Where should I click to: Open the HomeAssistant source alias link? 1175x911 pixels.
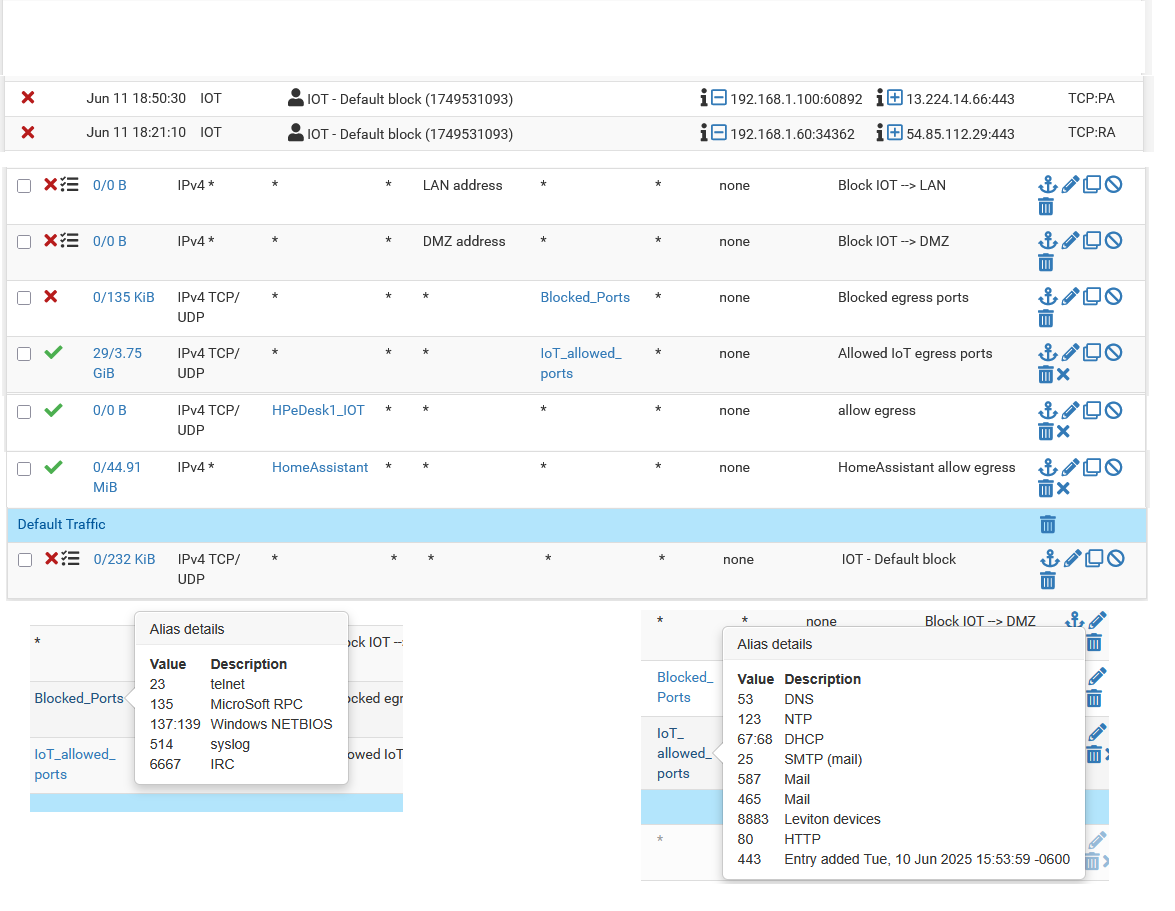tap(320, 467)
